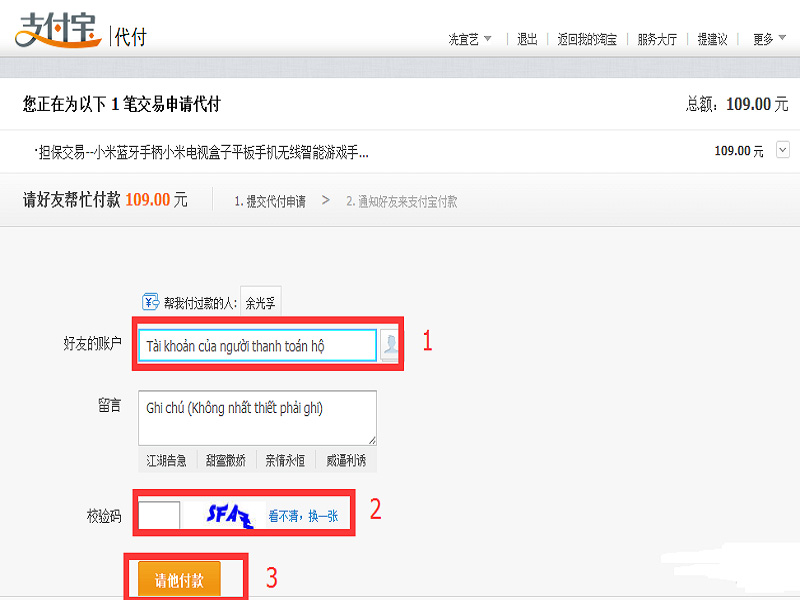
Task: Click into the 留言 message textarea
Action: [x=257, y=418]
